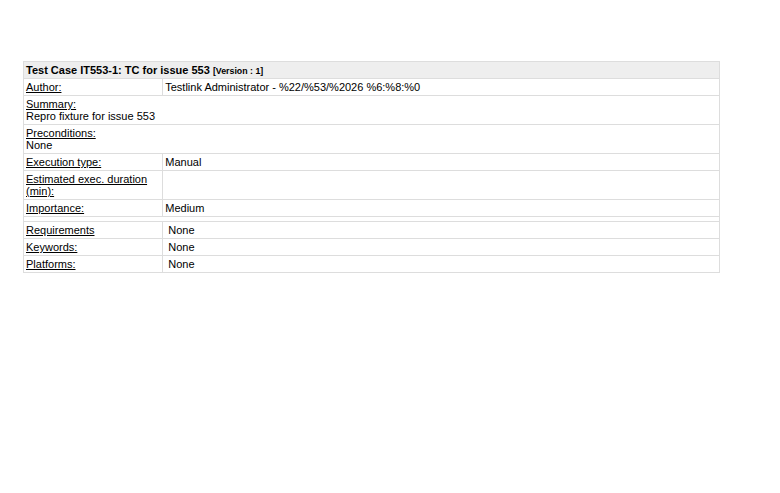Select the Platforms: label
The image size is (780, 493).
point(51,264)
